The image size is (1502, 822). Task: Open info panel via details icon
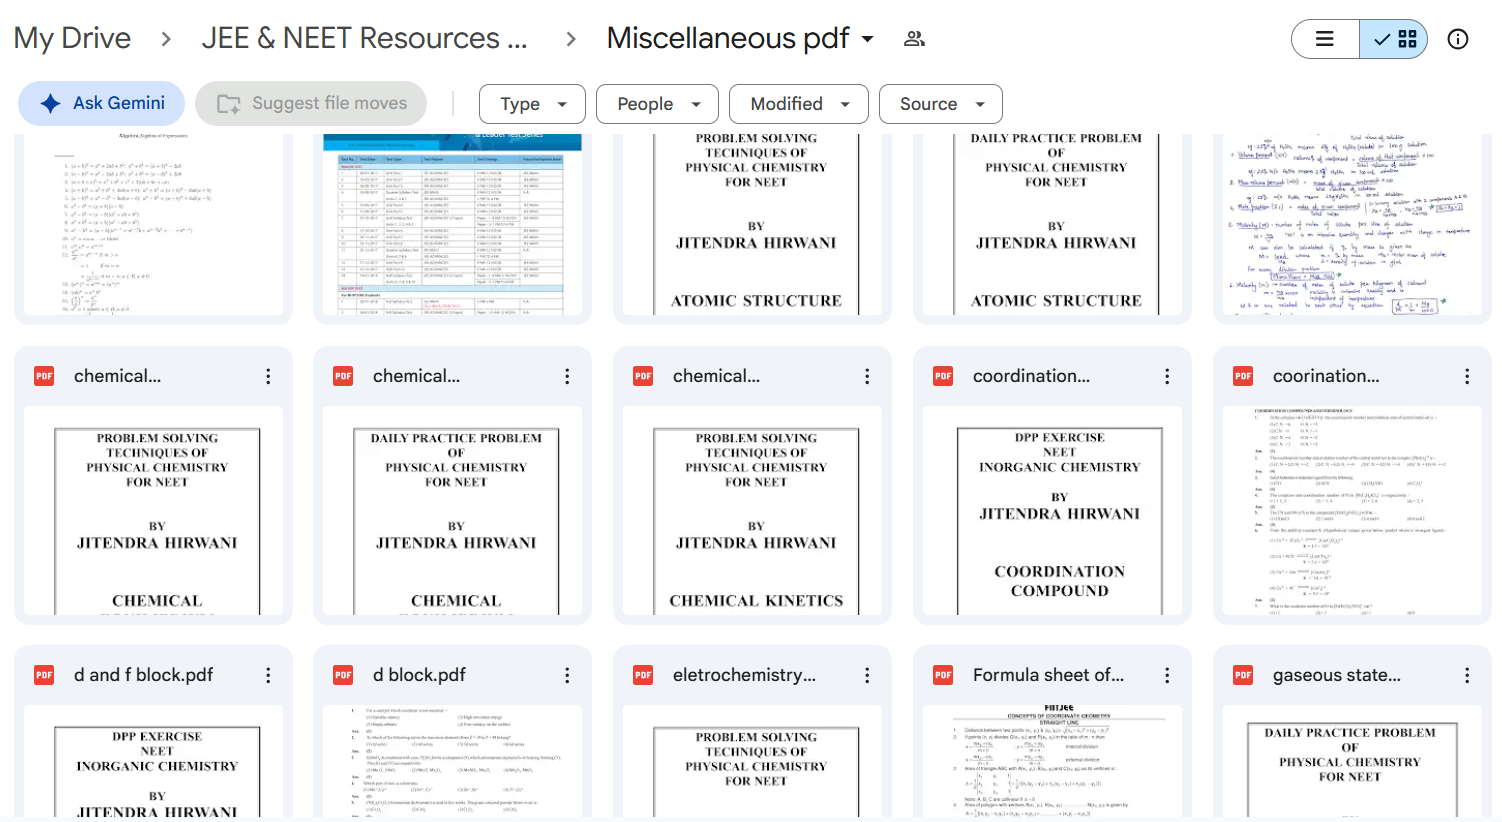1458,39
